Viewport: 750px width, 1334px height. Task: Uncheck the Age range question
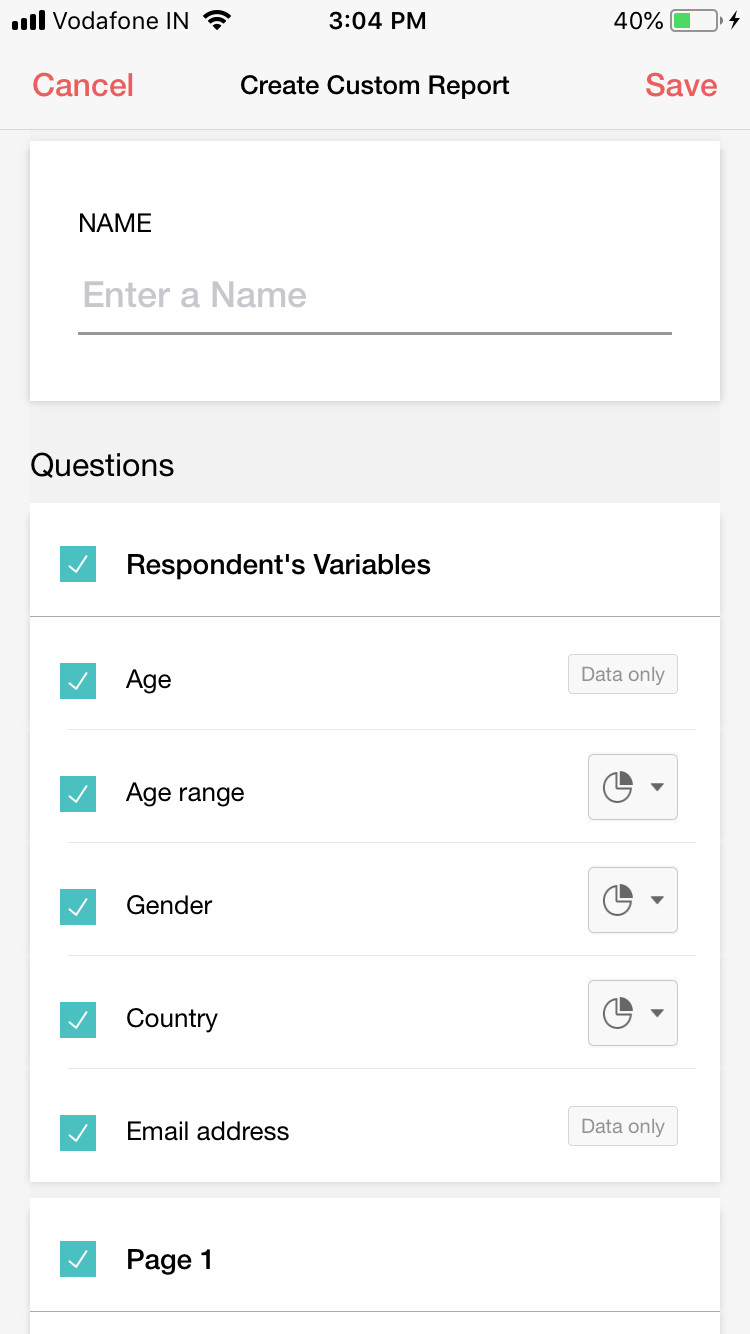pyautogui.click(x=78, y=793)
